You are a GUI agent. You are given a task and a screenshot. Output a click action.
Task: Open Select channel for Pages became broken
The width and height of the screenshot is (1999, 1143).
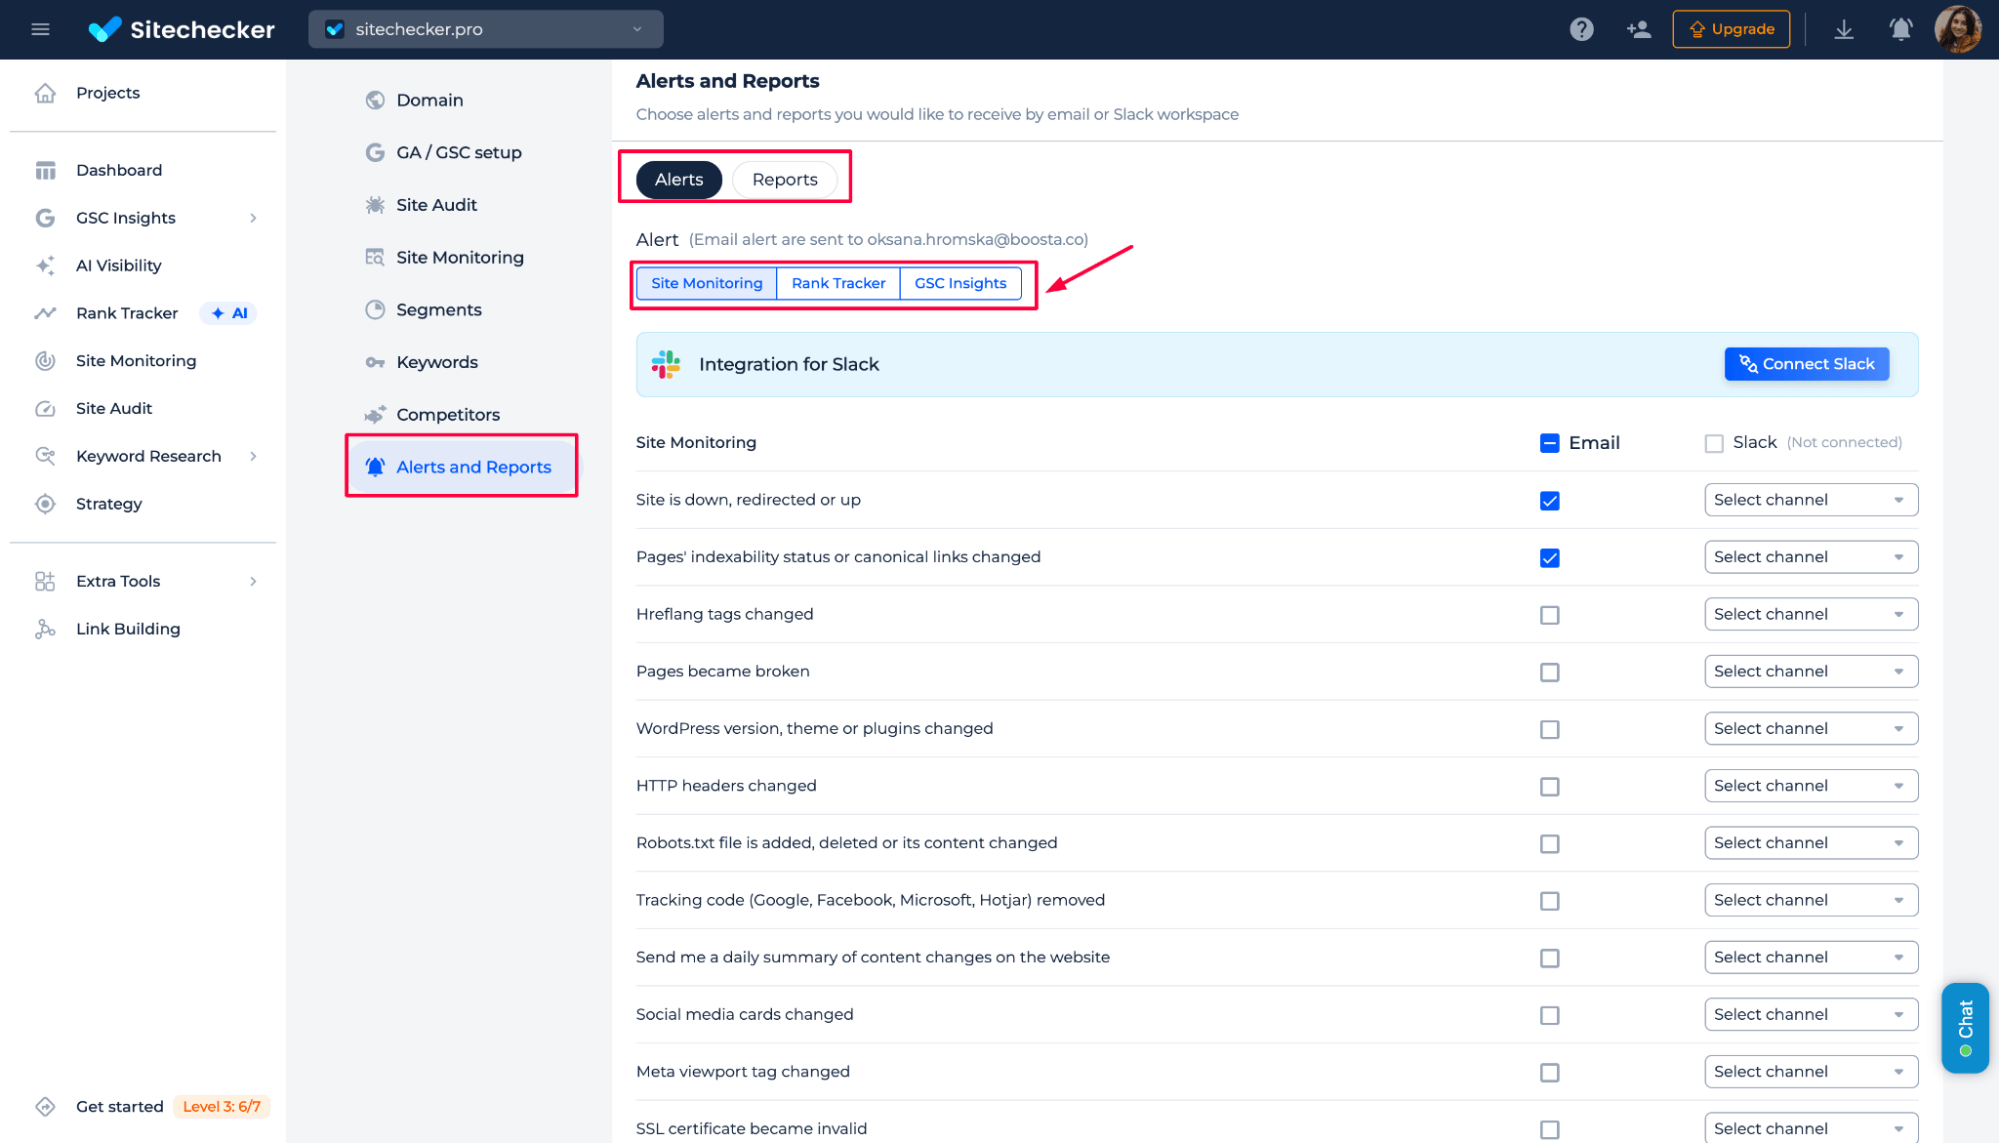pyautogui.click(x=1810, y=671)
